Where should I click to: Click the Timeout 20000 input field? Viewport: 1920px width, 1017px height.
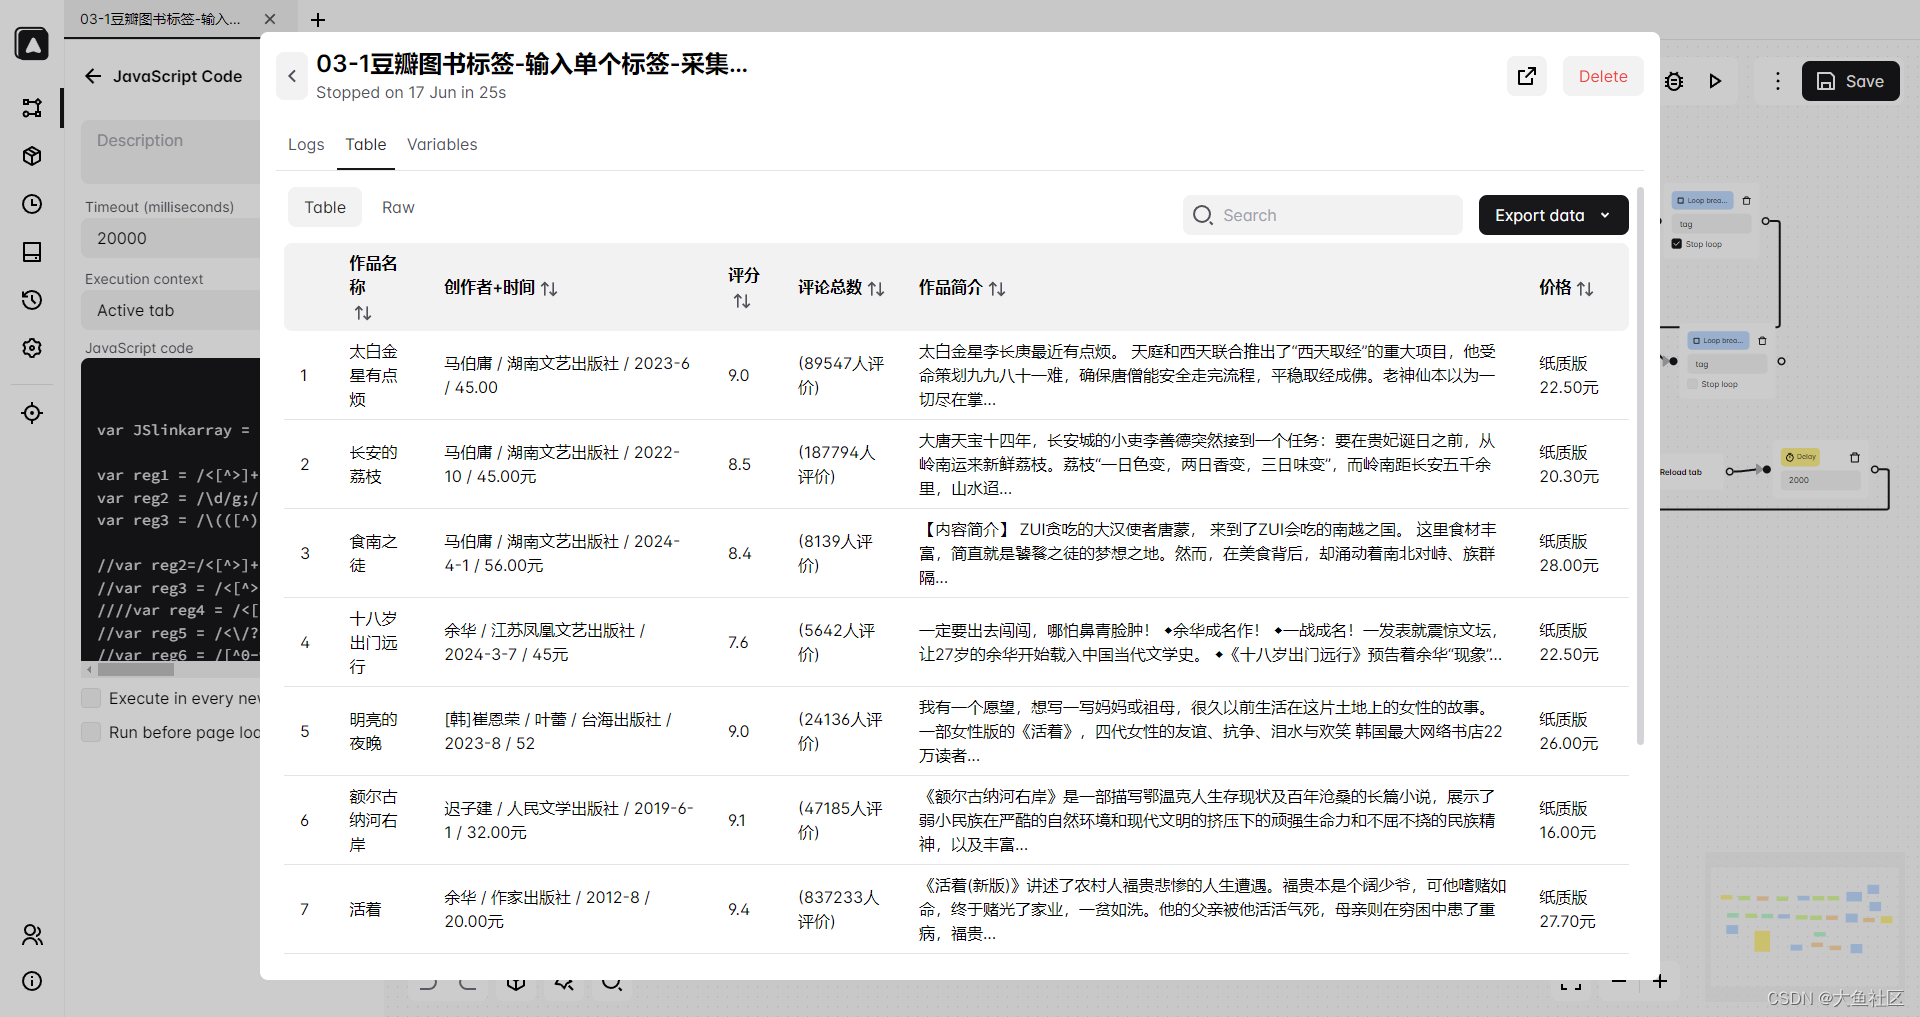170,238
